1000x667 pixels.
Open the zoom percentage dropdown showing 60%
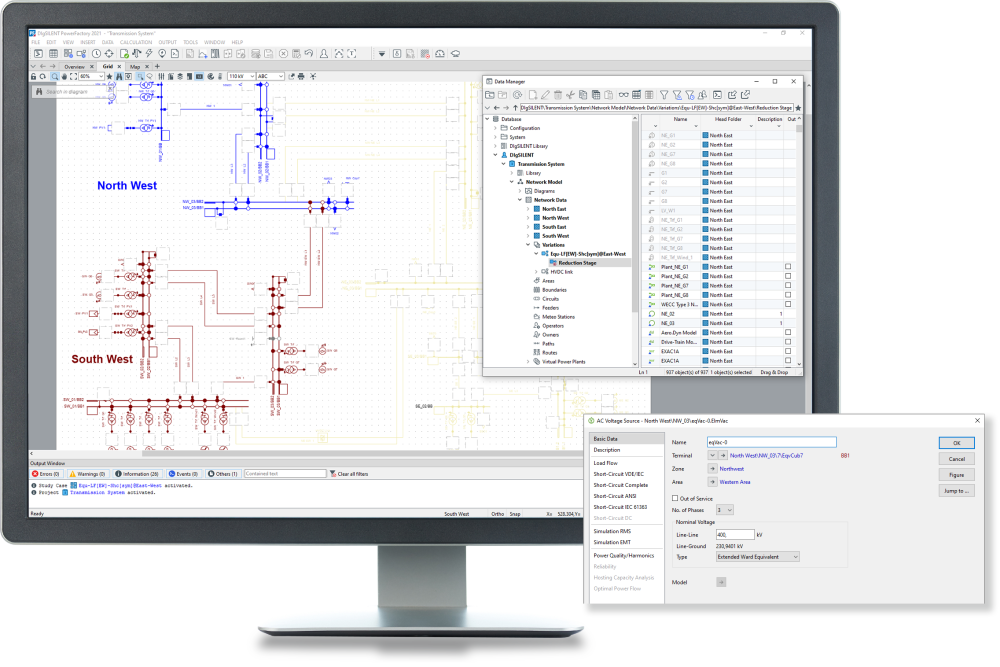pyautogui.click(x=91, y=77)
